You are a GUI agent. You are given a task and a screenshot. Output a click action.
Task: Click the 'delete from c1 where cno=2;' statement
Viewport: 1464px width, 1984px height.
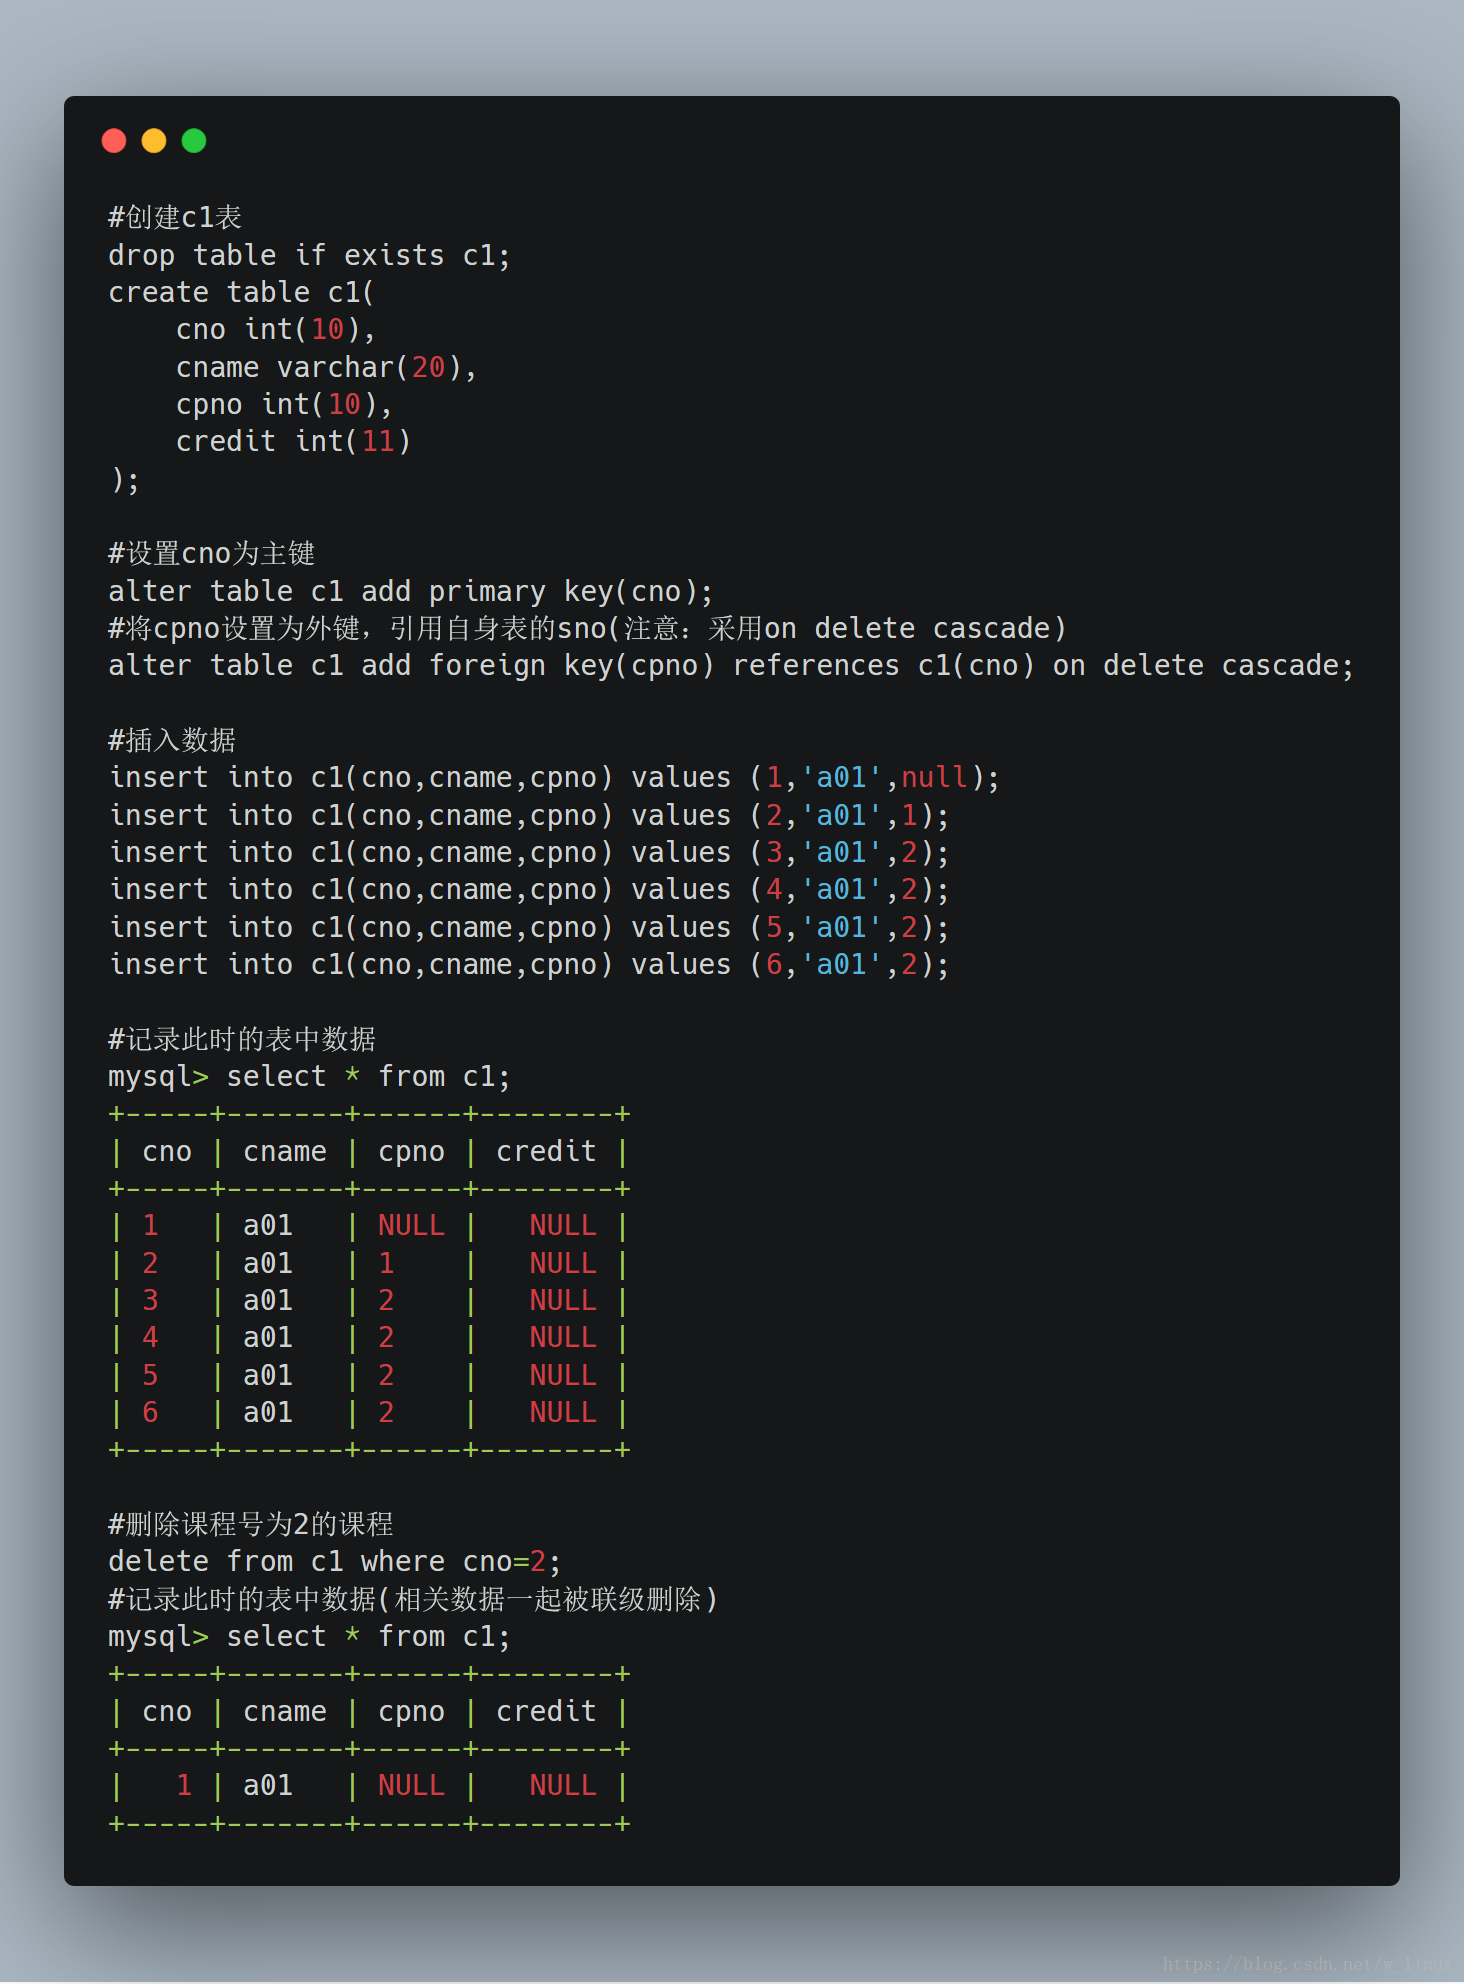click(335, 1561)
